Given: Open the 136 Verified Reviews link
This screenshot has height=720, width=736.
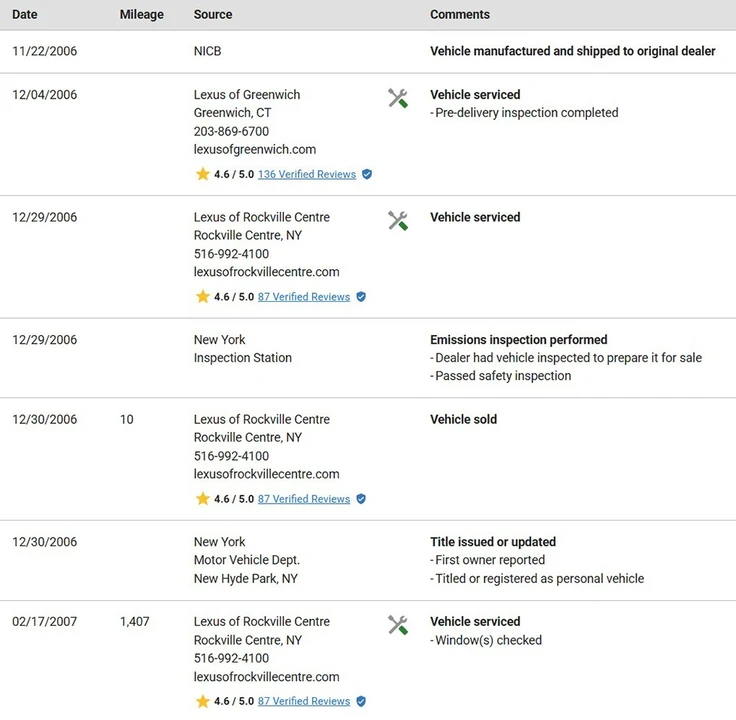Looking at the screenshot, I should click(307, 174).
